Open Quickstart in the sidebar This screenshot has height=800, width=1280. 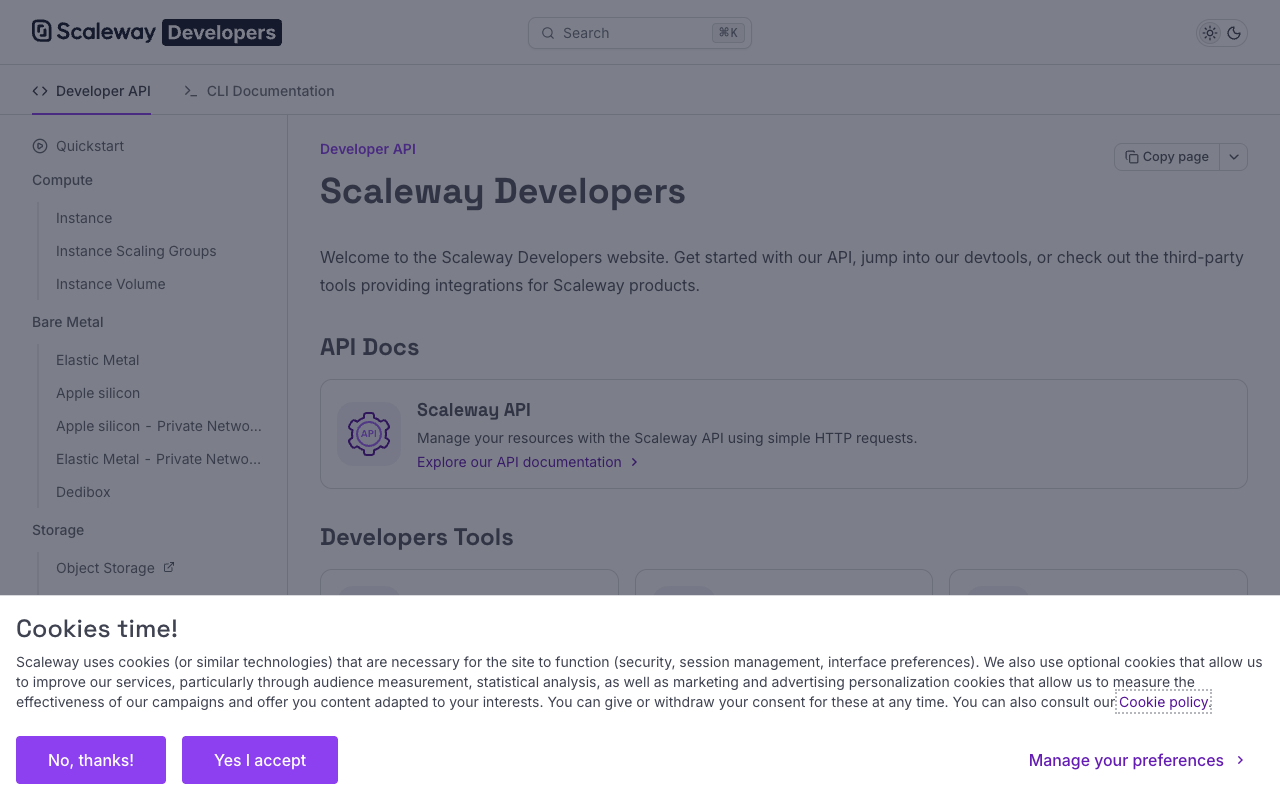(x=90, y=146)
